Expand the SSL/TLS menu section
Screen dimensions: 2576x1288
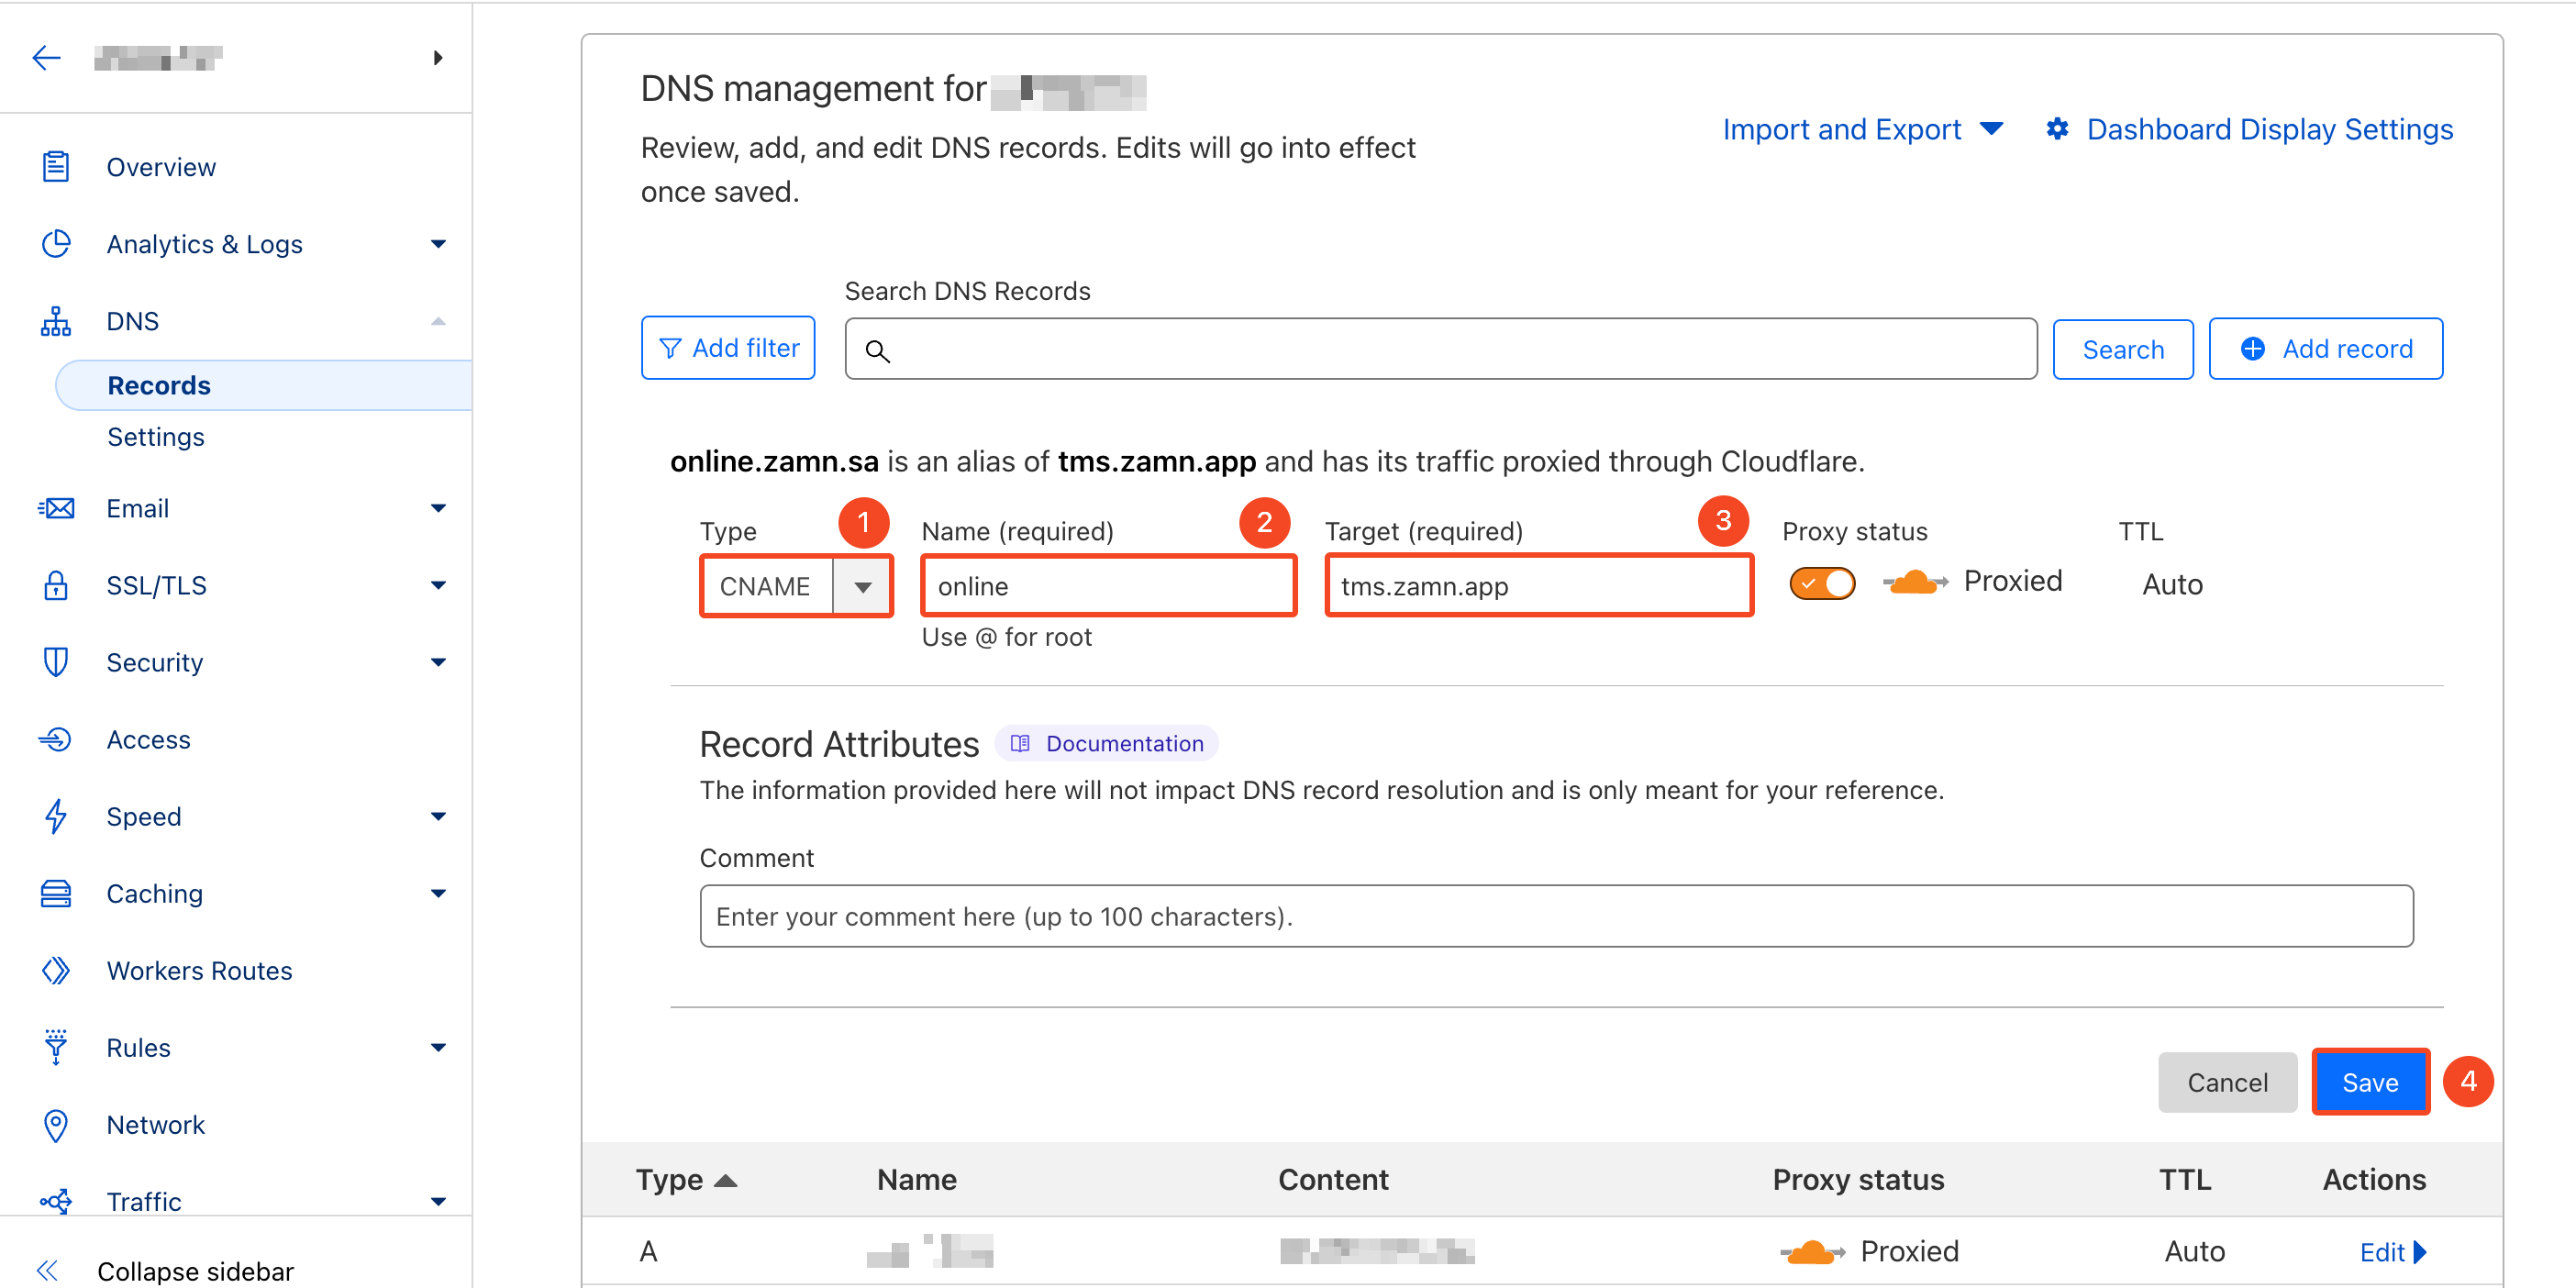click(438, 585)
